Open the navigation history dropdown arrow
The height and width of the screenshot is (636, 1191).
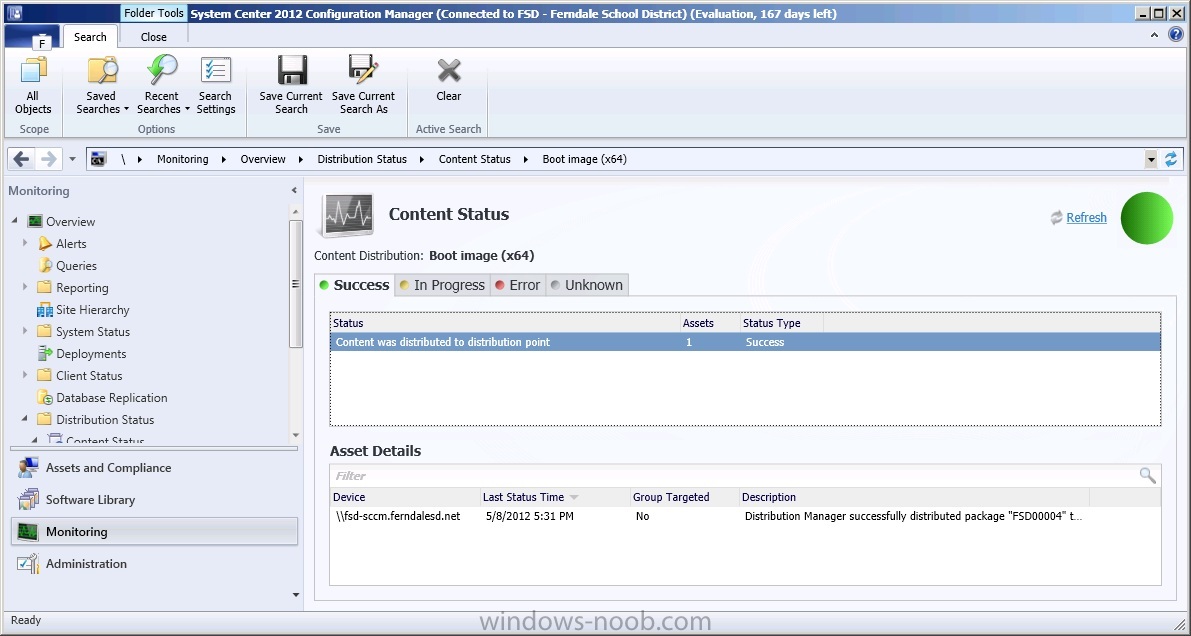(x=72, y=159)
